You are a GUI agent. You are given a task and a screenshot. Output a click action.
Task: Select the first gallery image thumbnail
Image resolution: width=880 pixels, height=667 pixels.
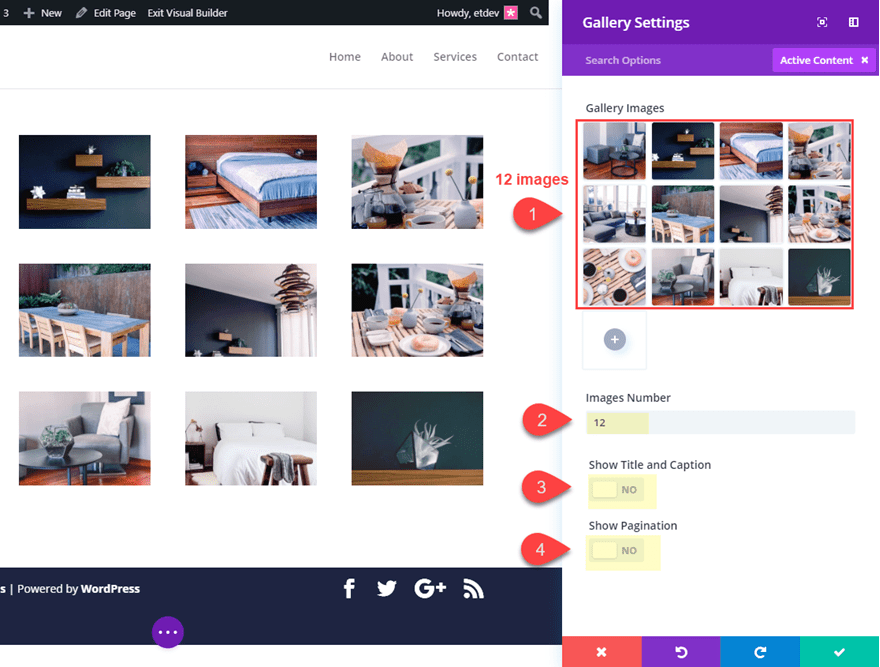tap(613, 151)
